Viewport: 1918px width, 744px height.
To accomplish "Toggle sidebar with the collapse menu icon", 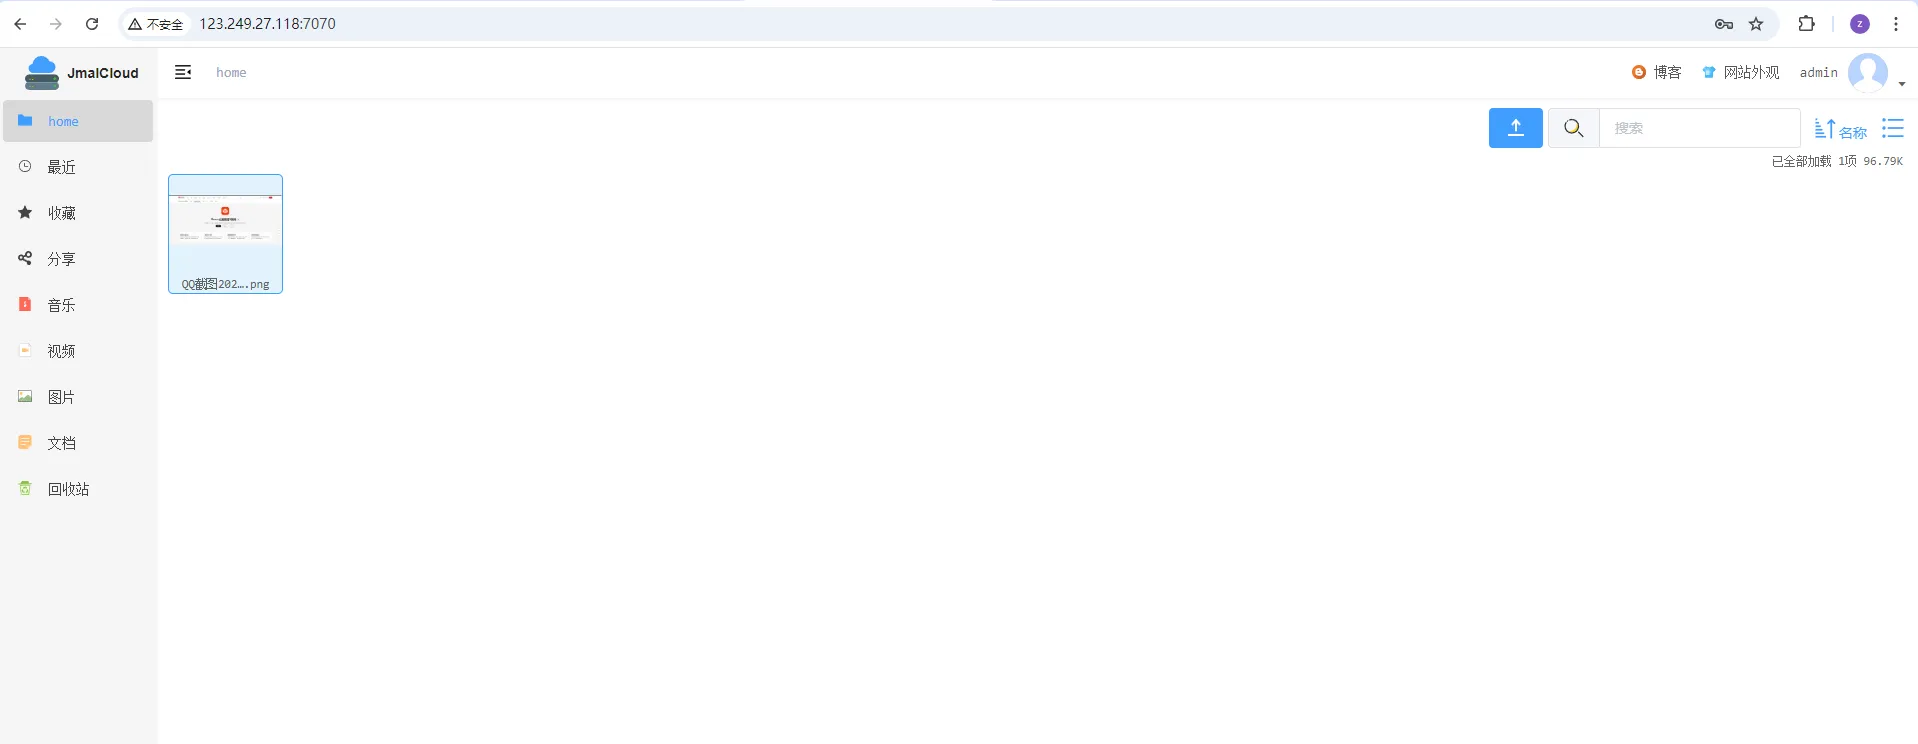I will (183, 72).
